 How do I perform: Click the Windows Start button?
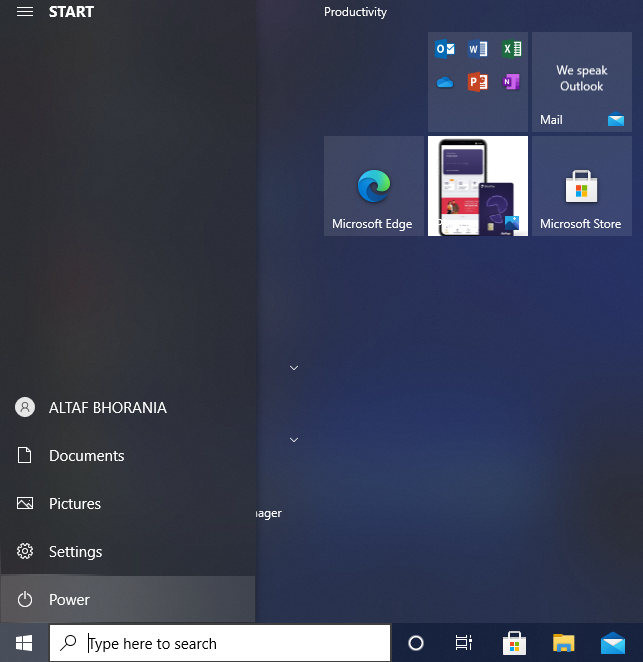point(24,643)
